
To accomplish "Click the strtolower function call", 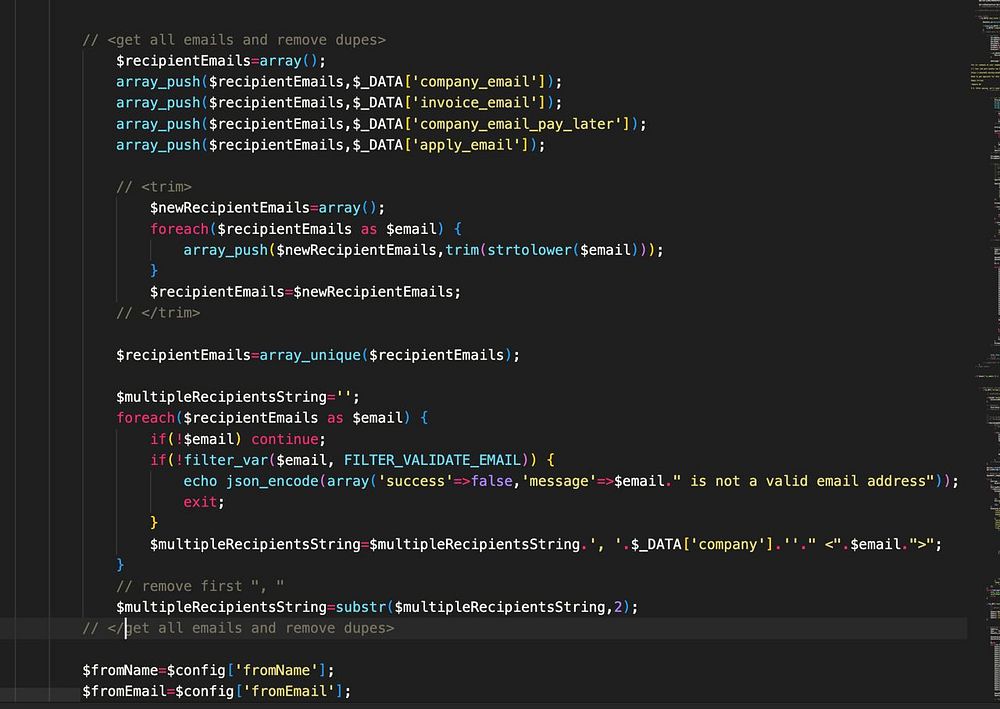I will coord(529,250).
